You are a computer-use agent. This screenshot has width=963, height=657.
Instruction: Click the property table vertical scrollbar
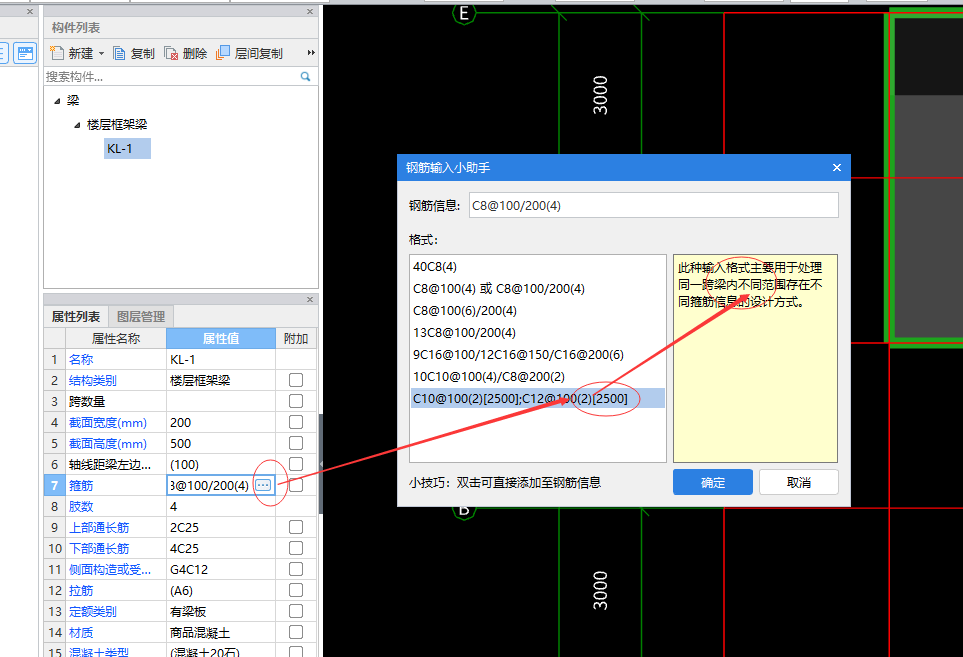click(321, 464)
